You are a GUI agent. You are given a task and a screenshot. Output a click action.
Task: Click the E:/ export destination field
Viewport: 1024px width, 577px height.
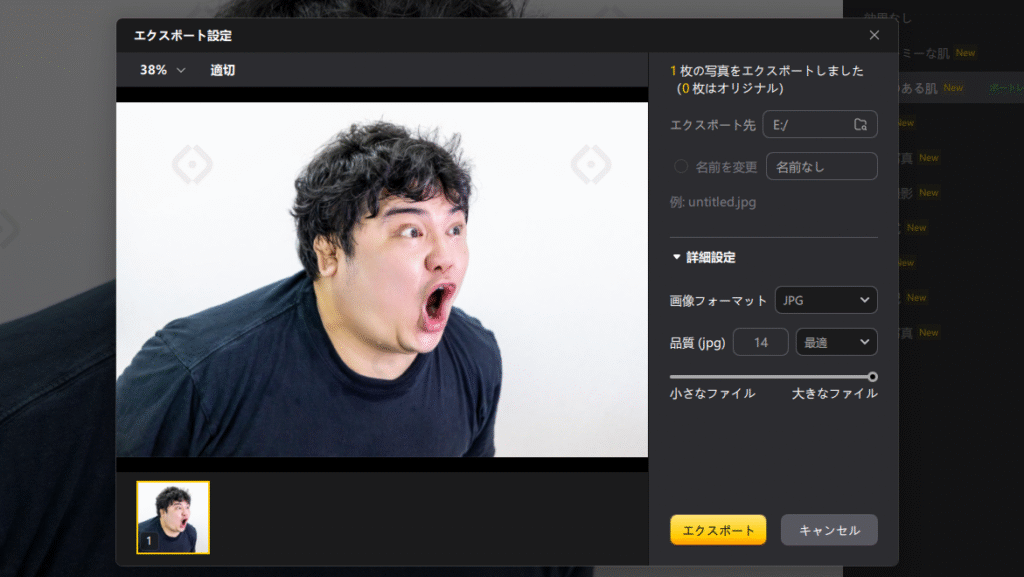[x=807, y=124]
